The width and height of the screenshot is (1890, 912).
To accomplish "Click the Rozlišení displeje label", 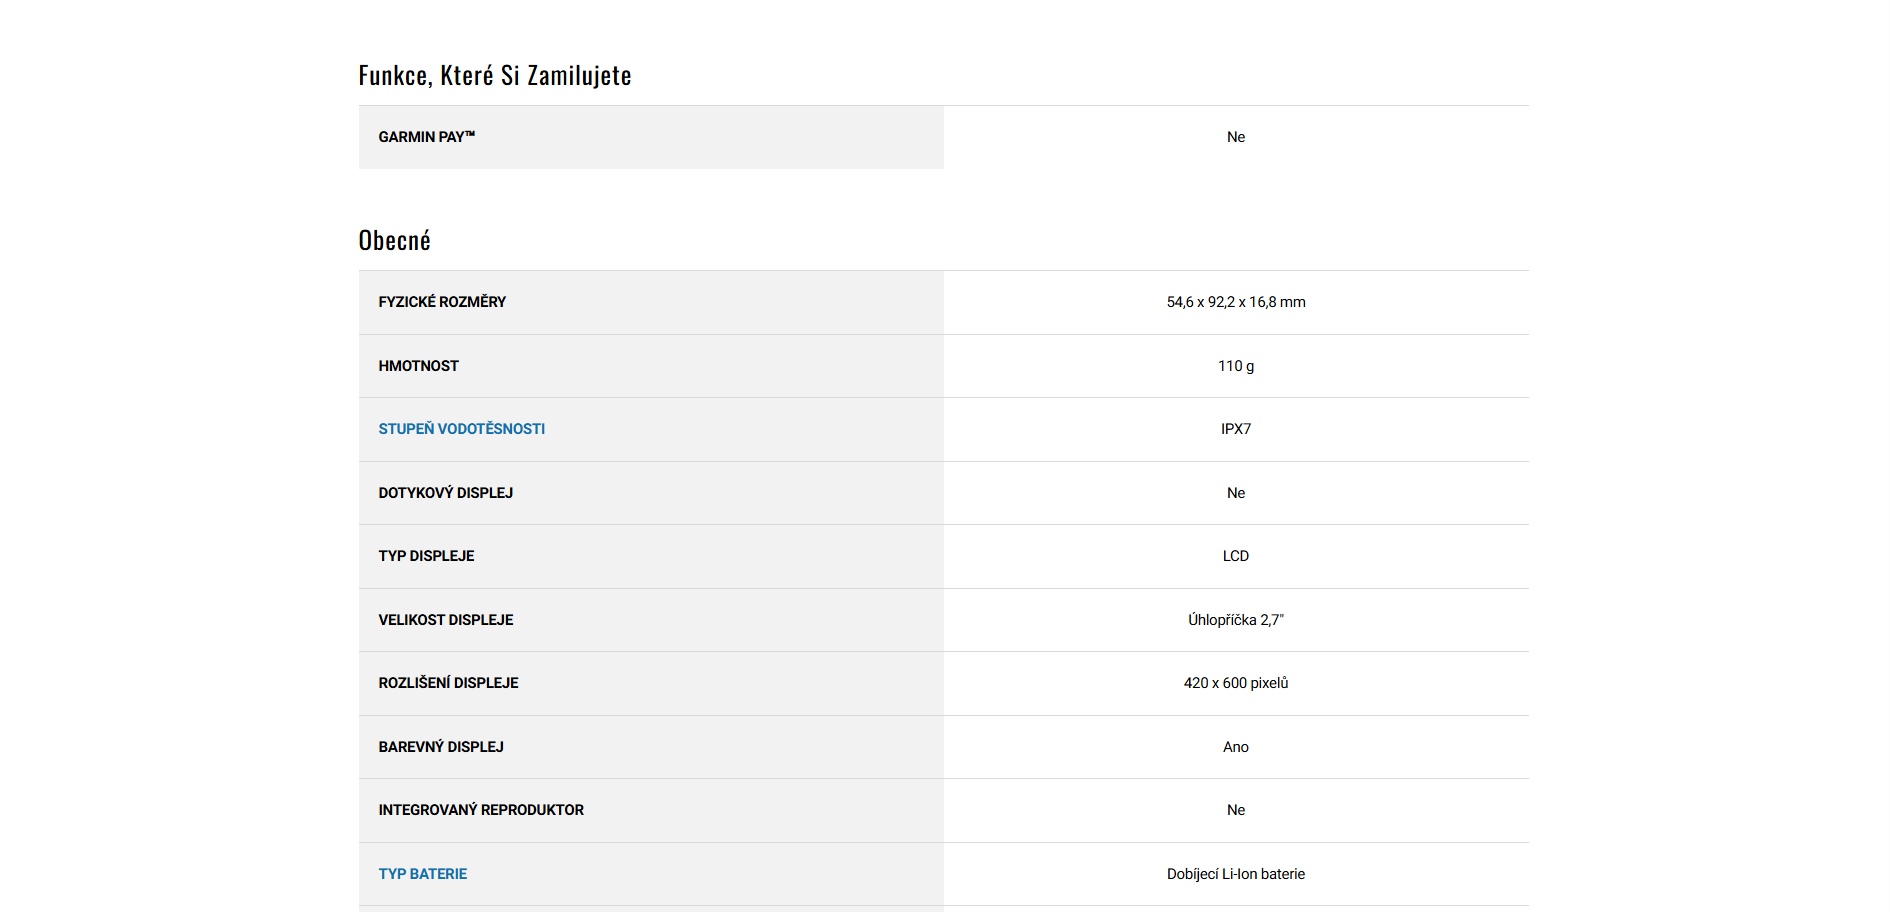I will pos(448,683).
